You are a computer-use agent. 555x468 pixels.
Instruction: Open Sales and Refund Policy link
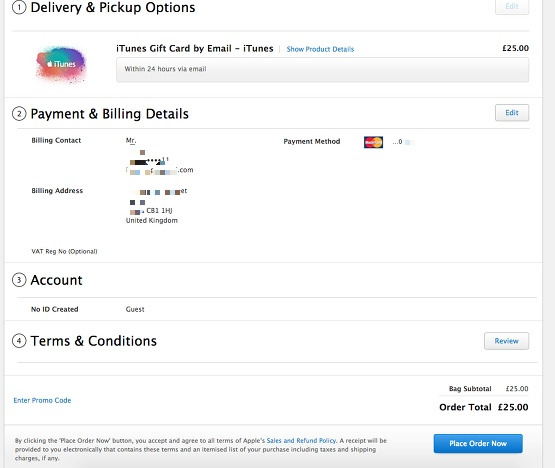301,441
